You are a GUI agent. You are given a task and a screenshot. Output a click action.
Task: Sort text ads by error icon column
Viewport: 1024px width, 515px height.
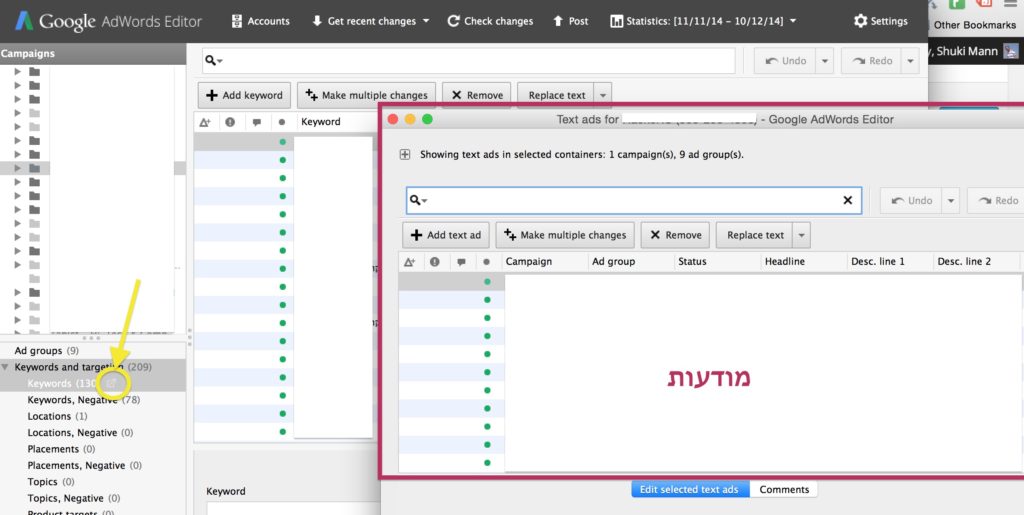click(434, 262)
